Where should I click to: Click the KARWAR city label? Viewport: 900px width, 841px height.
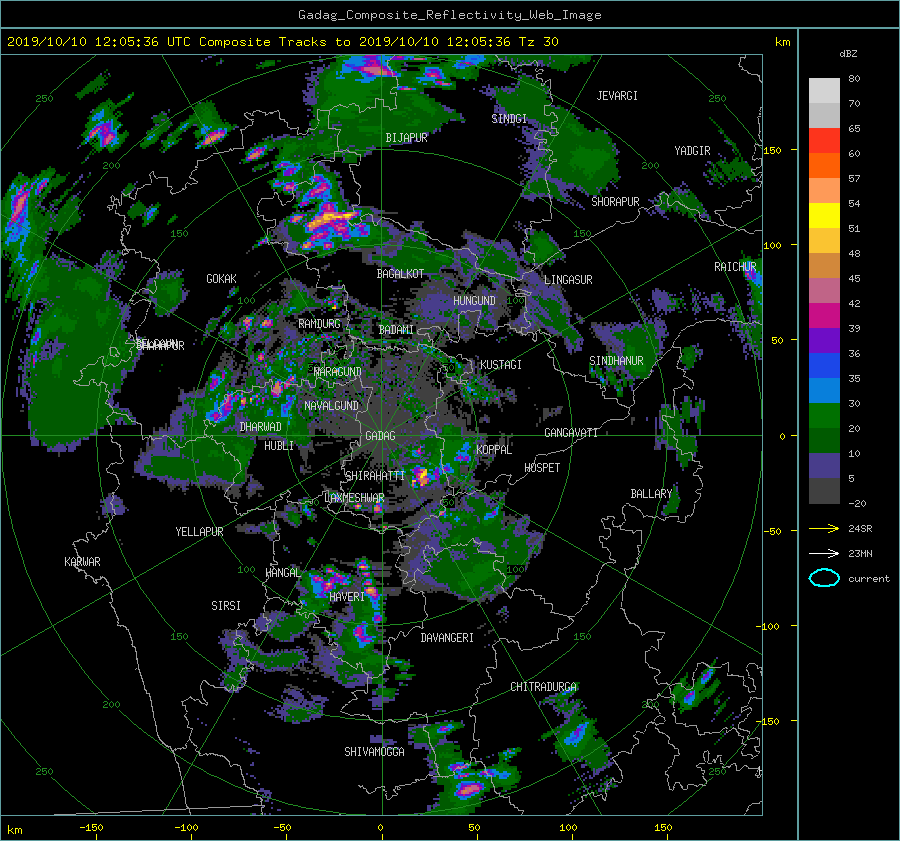[82, 561]
